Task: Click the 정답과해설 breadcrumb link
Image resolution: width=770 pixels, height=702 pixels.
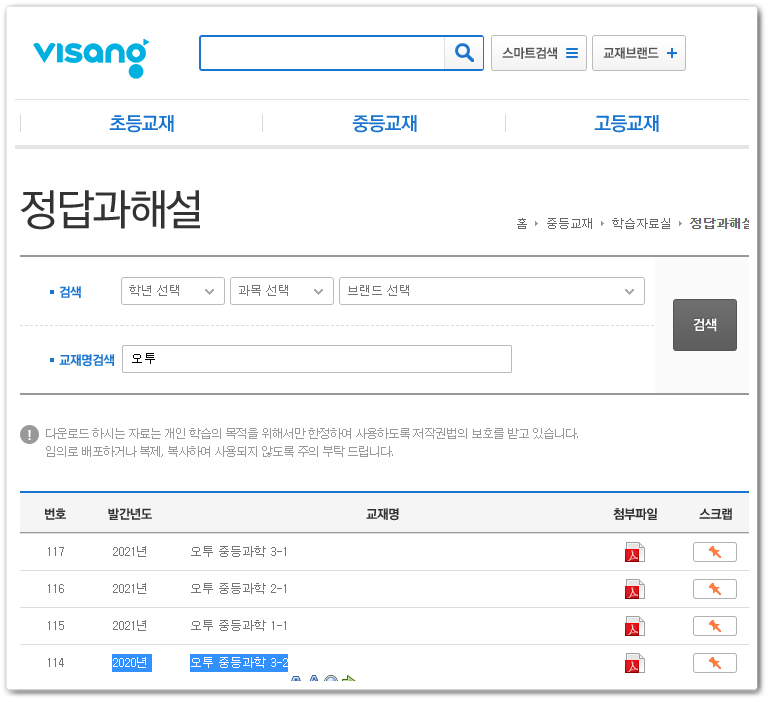Action: click(719, 224)
